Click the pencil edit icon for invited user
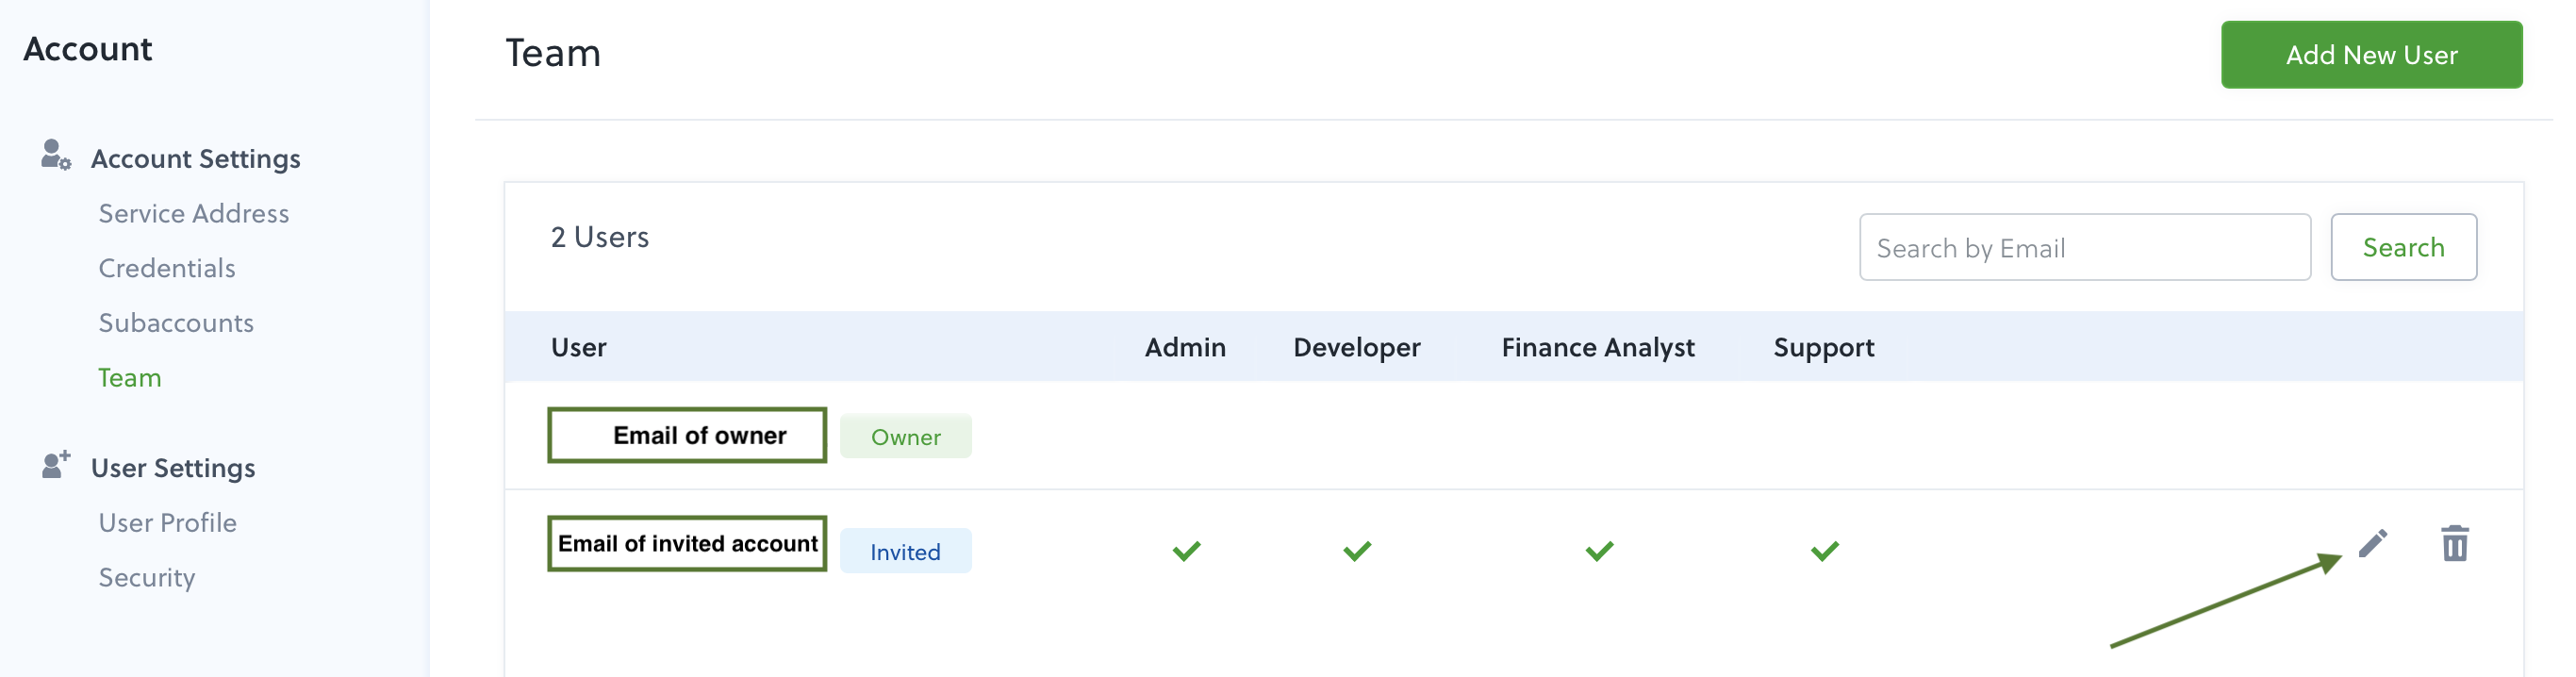2576x677 pixels. [x=2372, y=543]
